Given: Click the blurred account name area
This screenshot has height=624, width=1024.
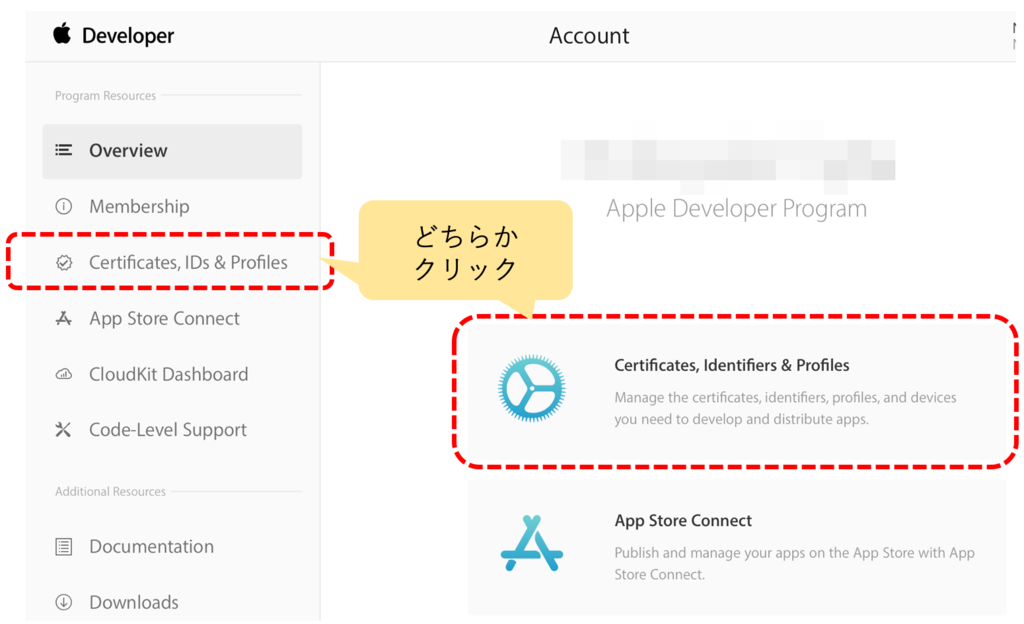Looking at the screenshot, I should 728,159.
